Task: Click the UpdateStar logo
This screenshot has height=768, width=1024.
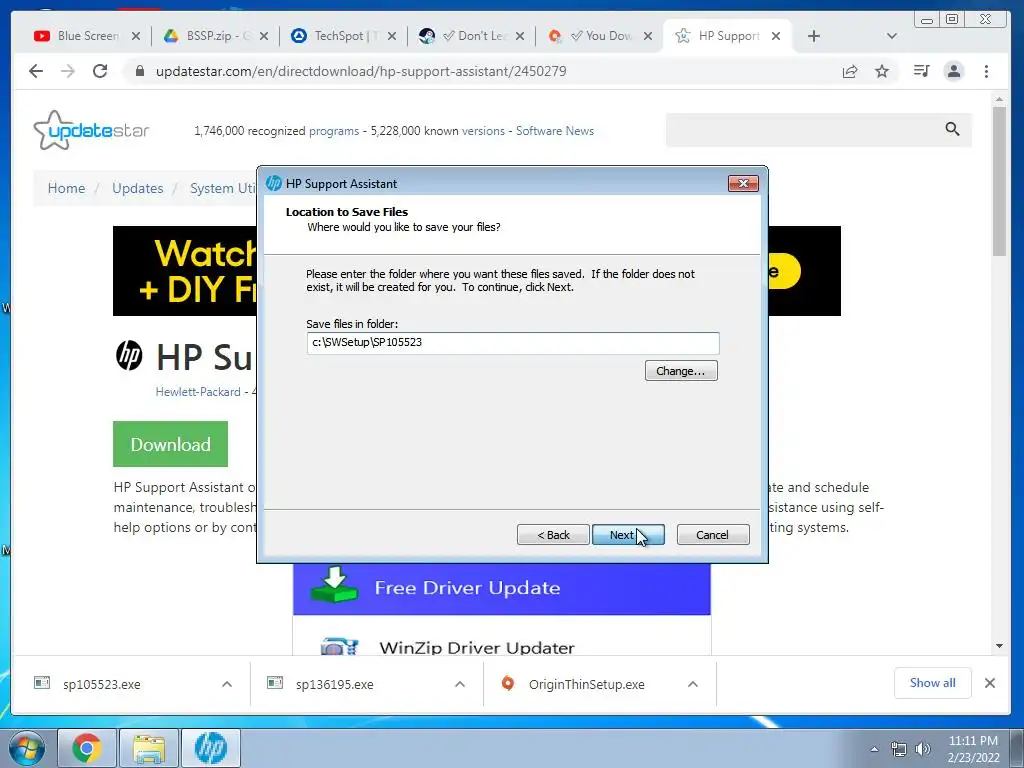Action: coord(91,130)
